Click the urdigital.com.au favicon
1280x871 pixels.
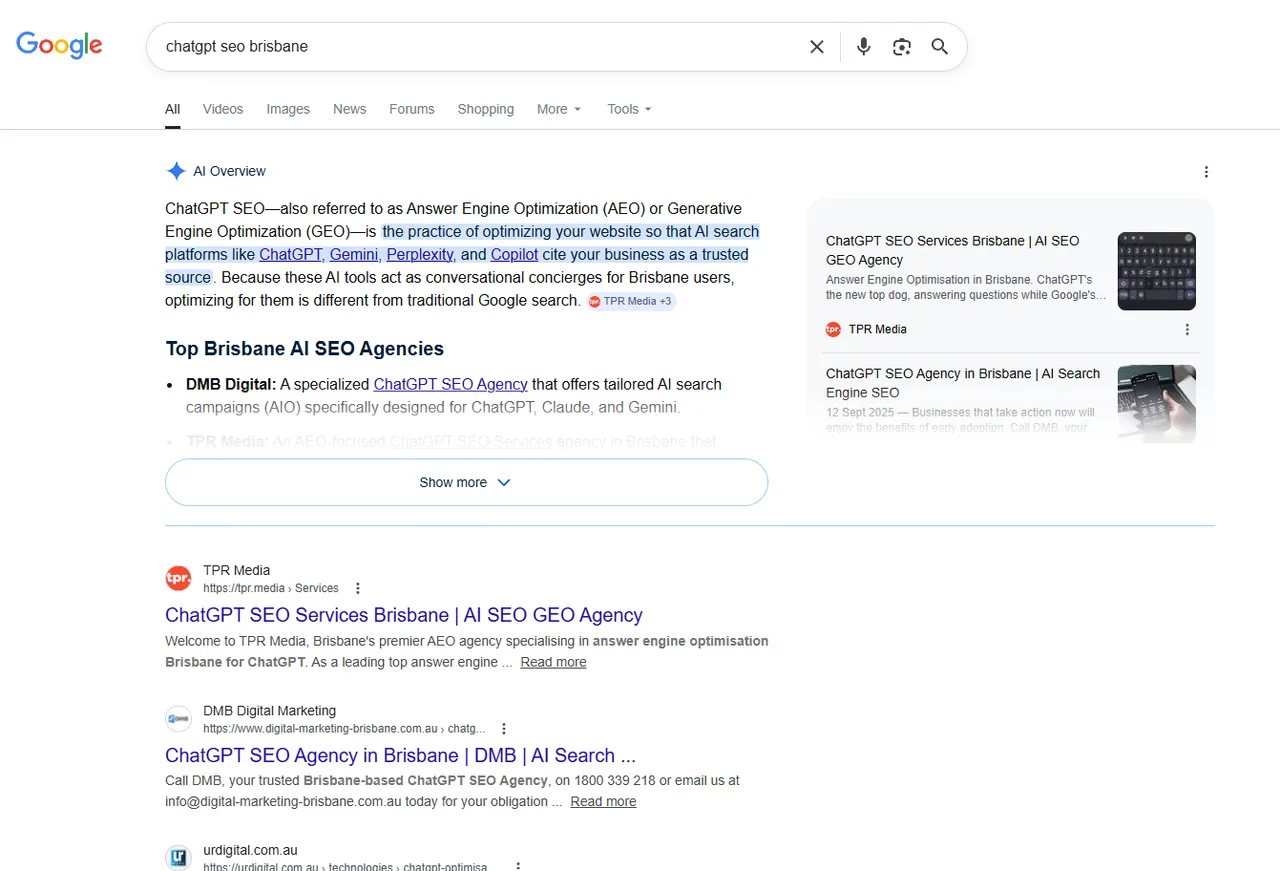pos(178,858)
